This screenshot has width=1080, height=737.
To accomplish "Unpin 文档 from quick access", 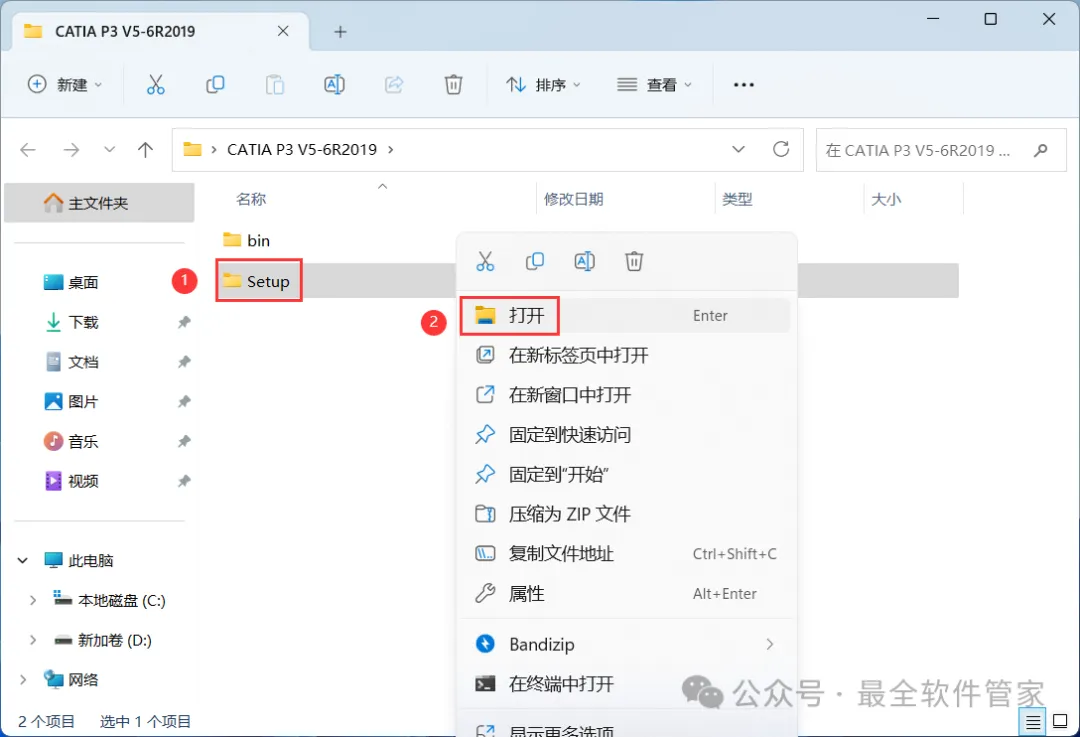I will [x=184, y=362].
